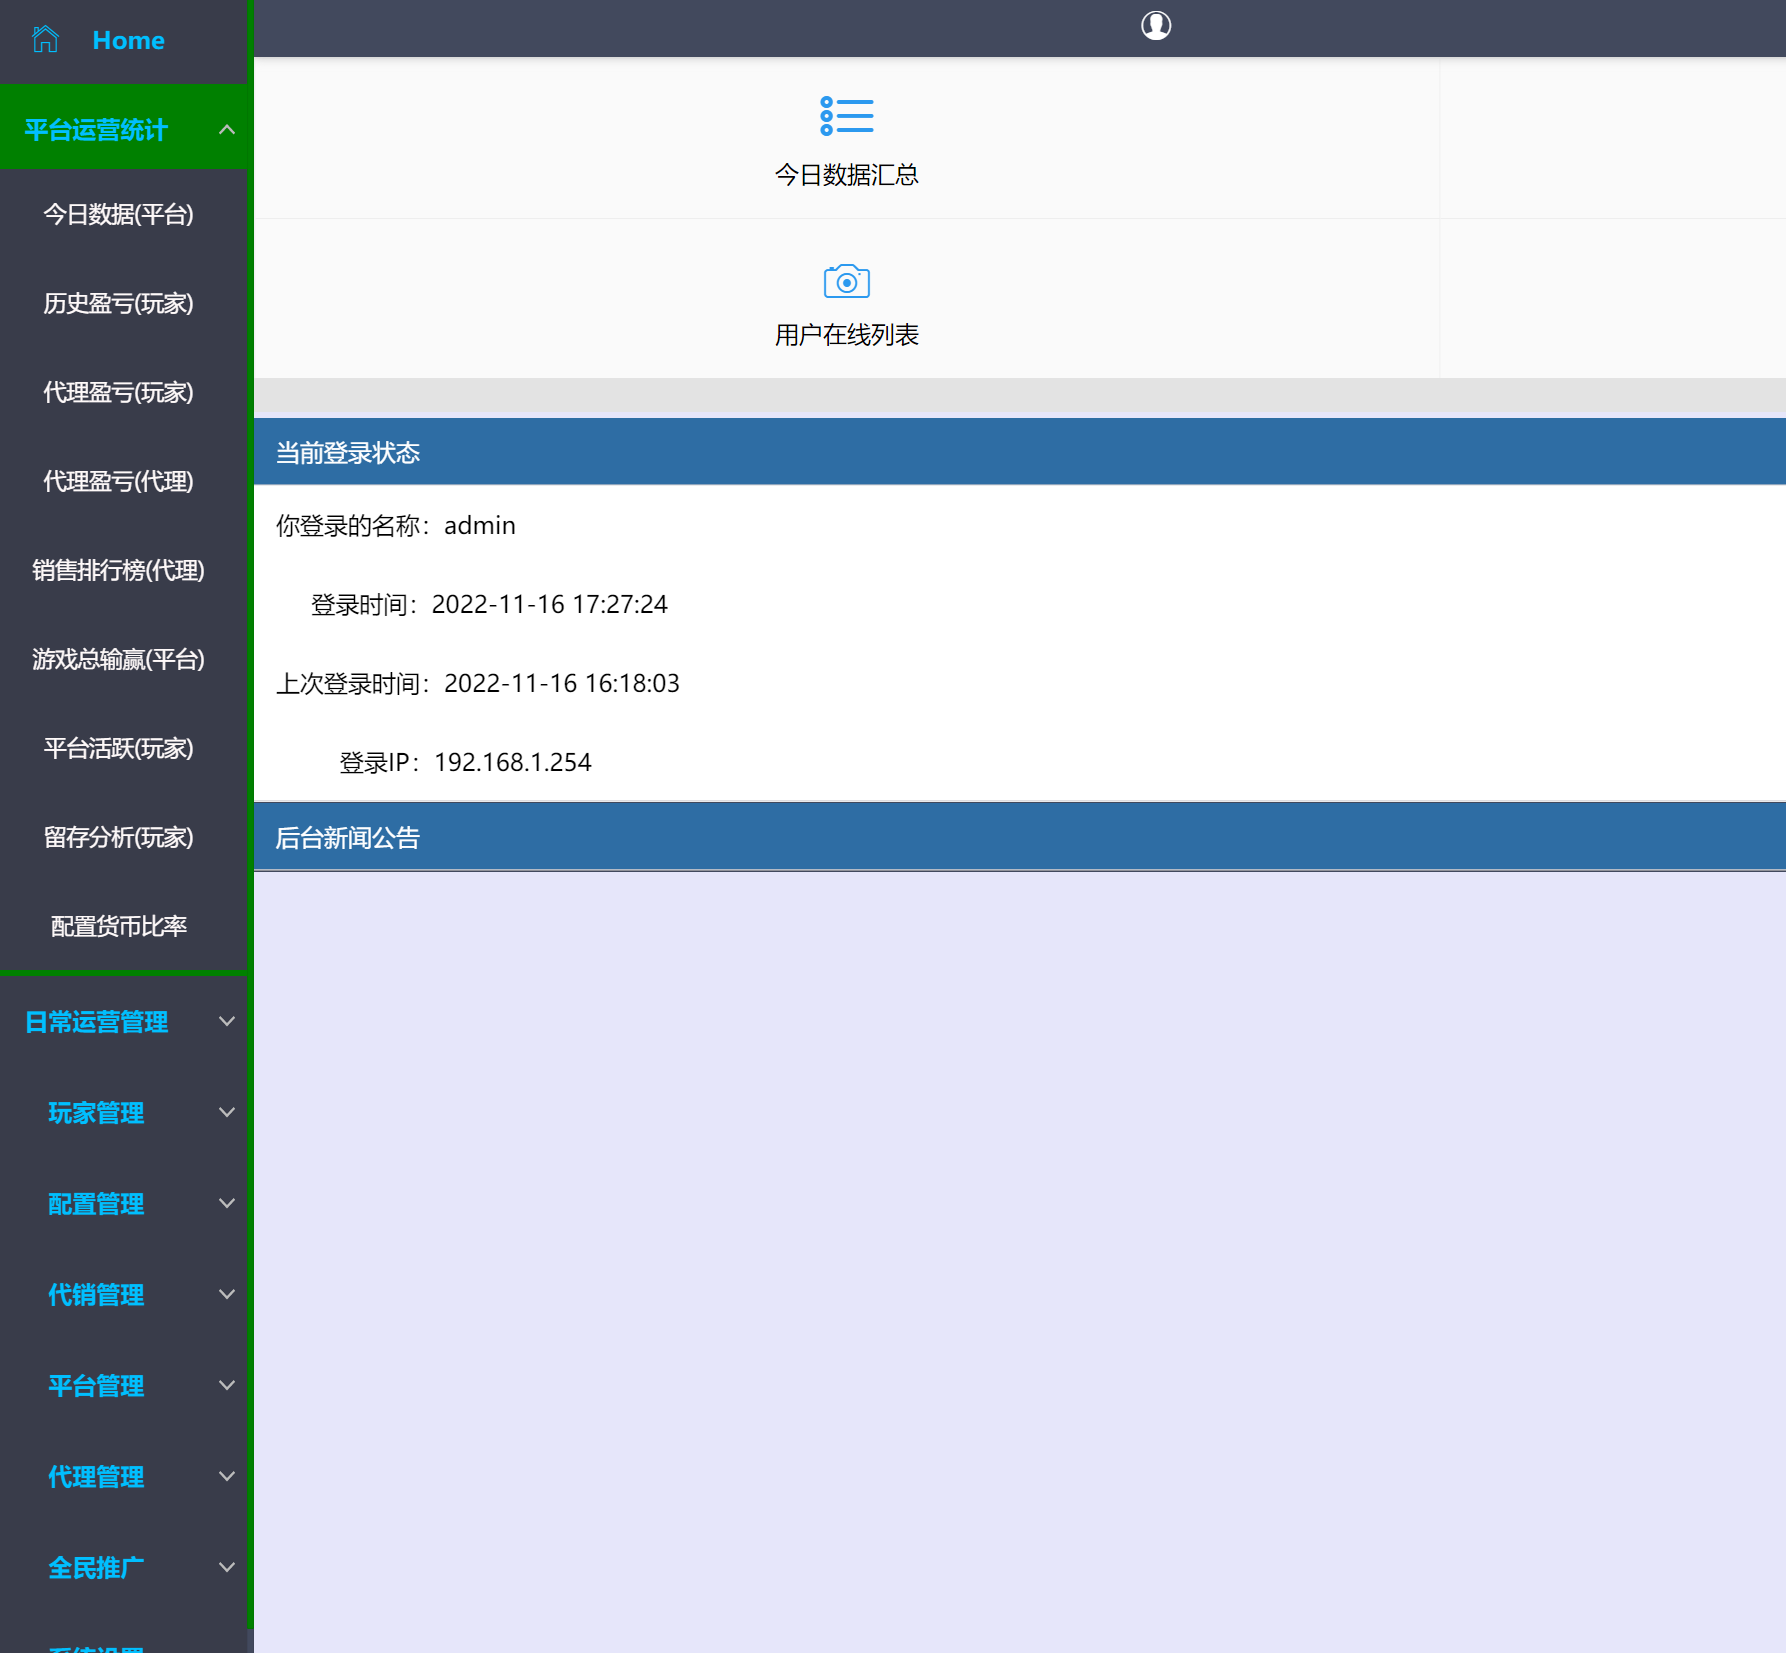Open 留存分析(玩家) sidebar item
1786x1653 pixels.
pos(118,837)
